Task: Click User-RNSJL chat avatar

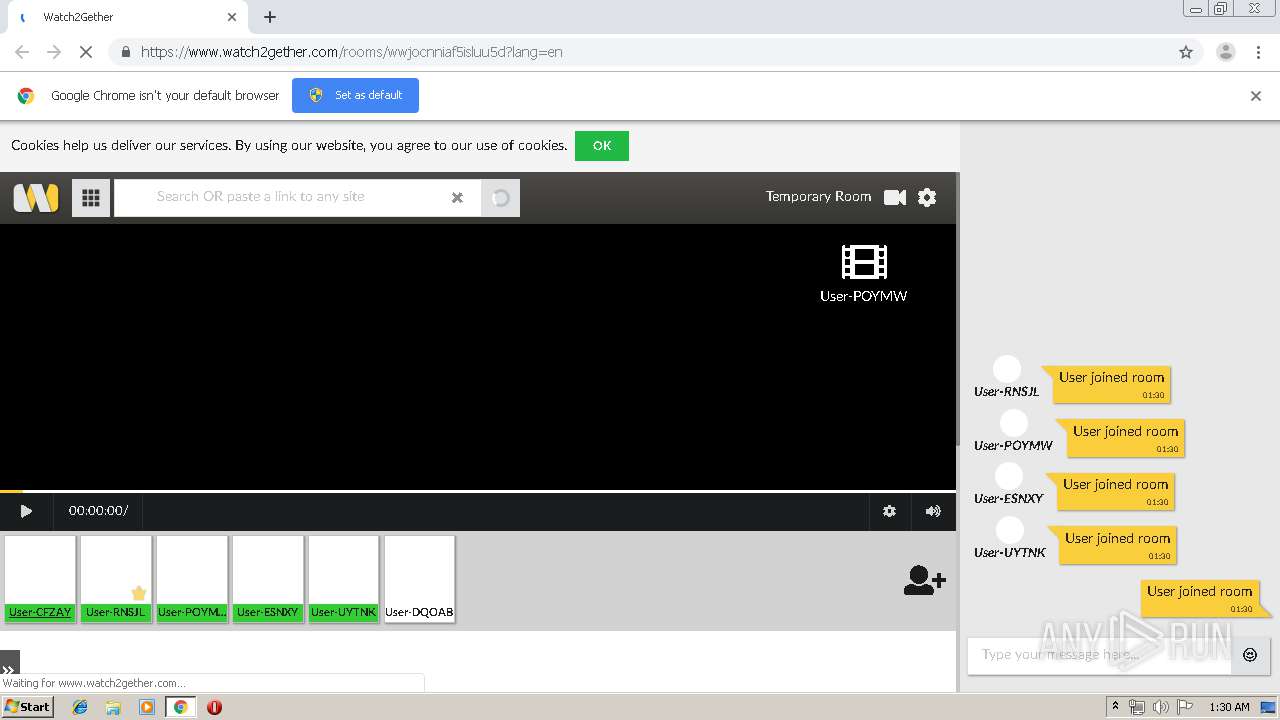Action: (x=1007, y=370)
